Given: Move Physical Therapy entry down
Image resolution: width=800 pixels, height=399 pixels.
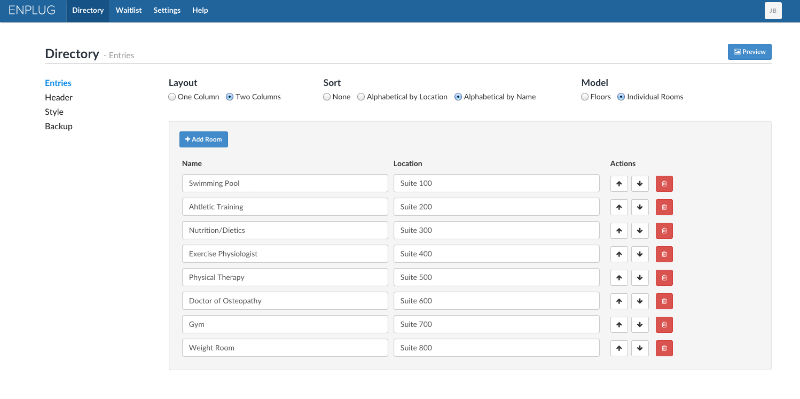Looking at the screenshot, I should pyautogui.click(x=640, y=278).
